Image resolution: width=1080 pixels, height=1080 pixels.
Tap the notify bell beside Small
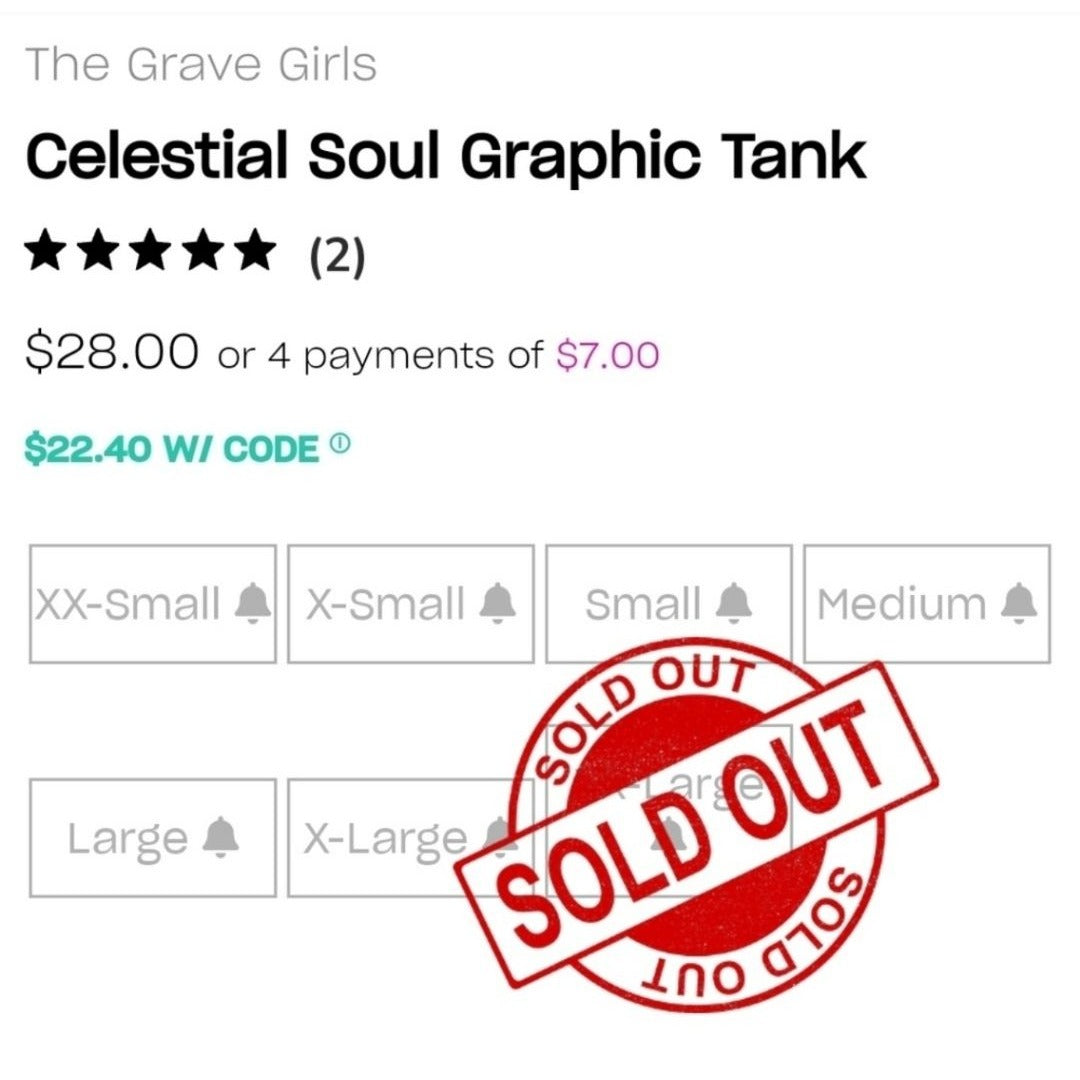coord(734,603)
